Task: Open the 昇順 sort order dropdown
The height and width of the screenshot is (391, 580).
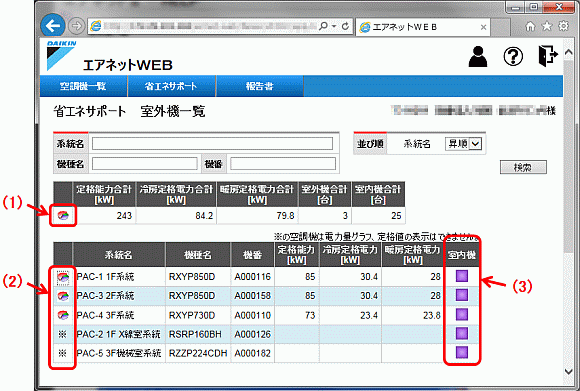Action: (x=463, y=144)
